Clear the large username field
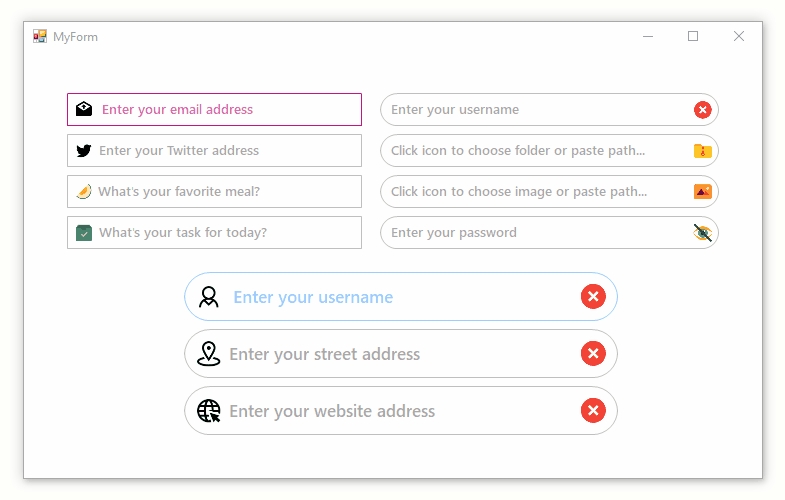Screen dimensions: 785x500 coord(593,297)
